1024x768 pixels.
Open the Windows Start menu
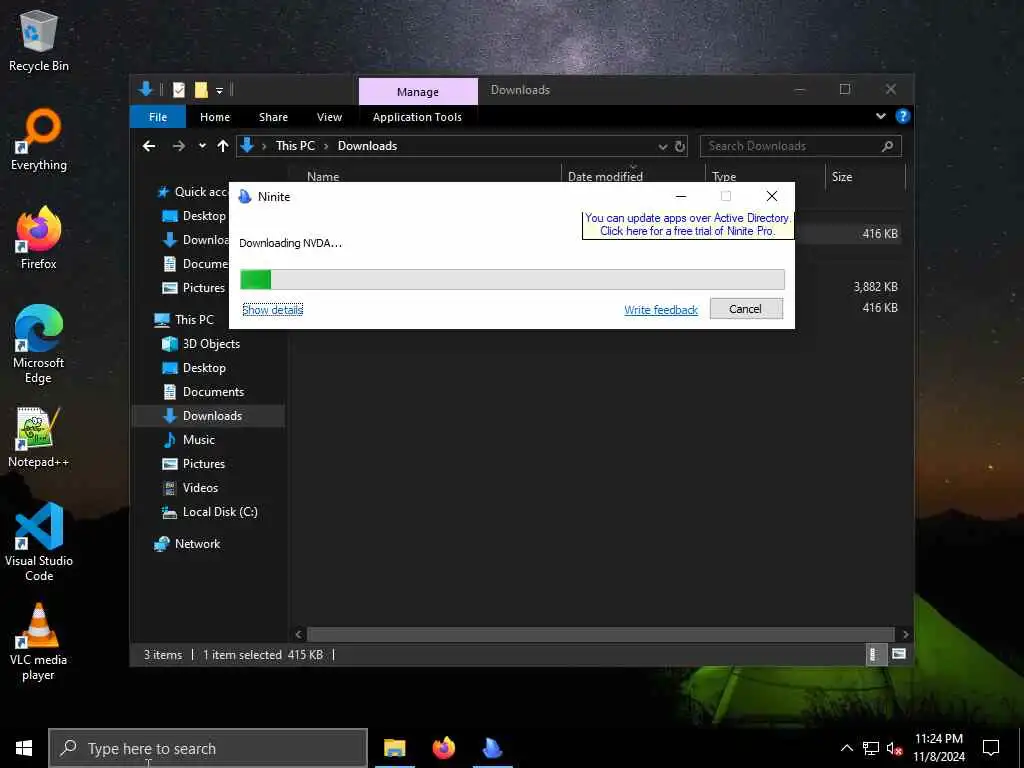point(24,748)
